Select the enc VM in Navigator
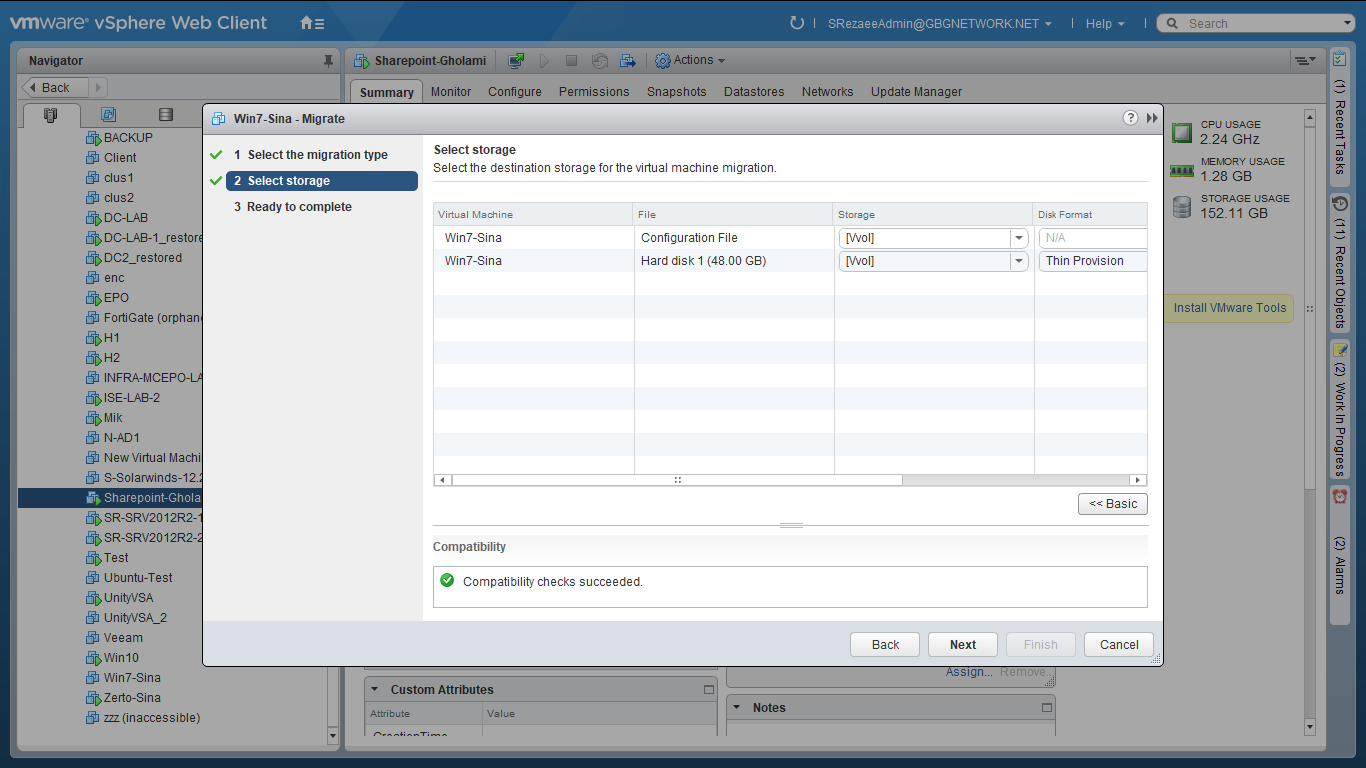The width and height of the screenshot is (1366, 768). pos(114,278)
